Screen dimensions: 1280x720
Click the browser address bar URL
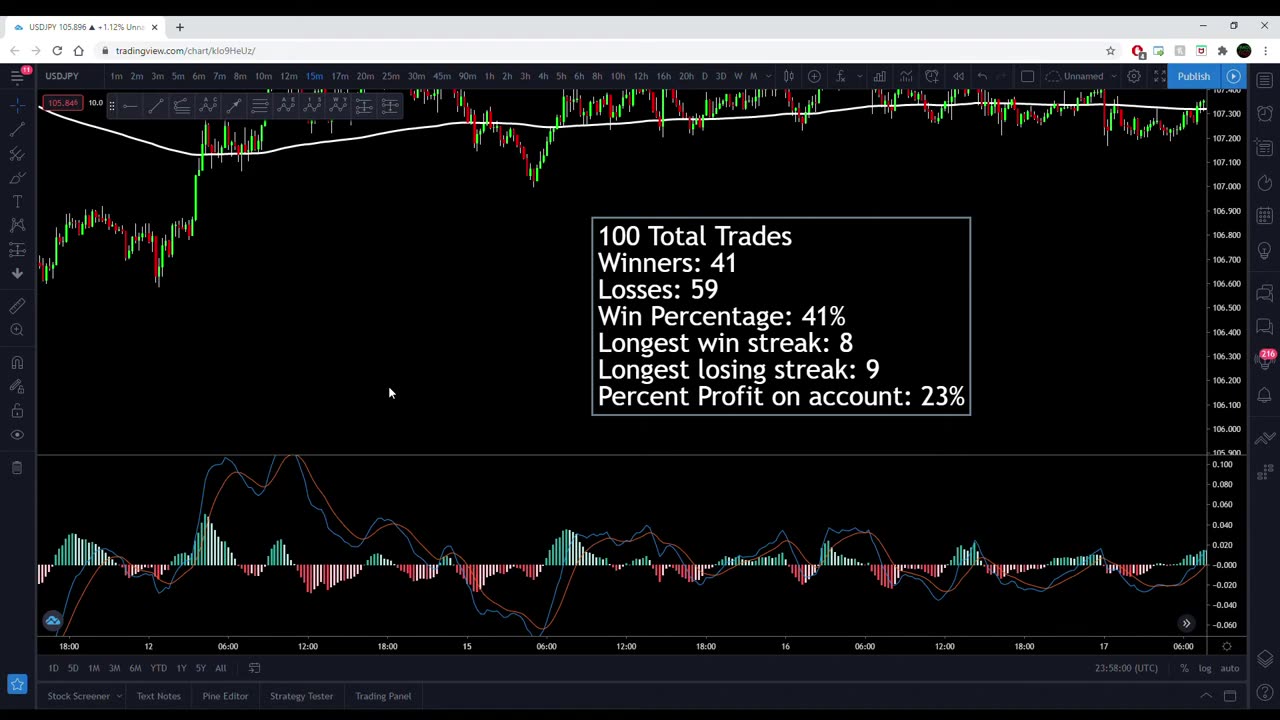pos(185,50)
